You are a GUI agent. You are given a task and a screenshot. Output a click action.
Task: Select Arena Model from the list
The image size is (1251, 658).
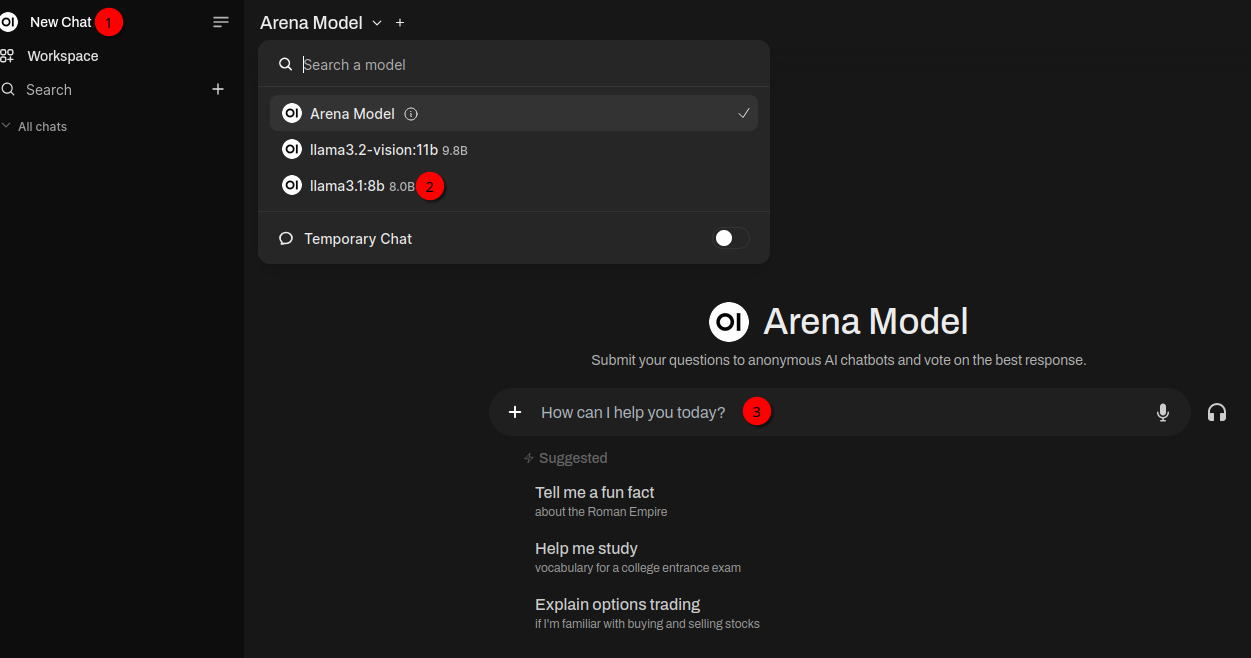(514, 113)
